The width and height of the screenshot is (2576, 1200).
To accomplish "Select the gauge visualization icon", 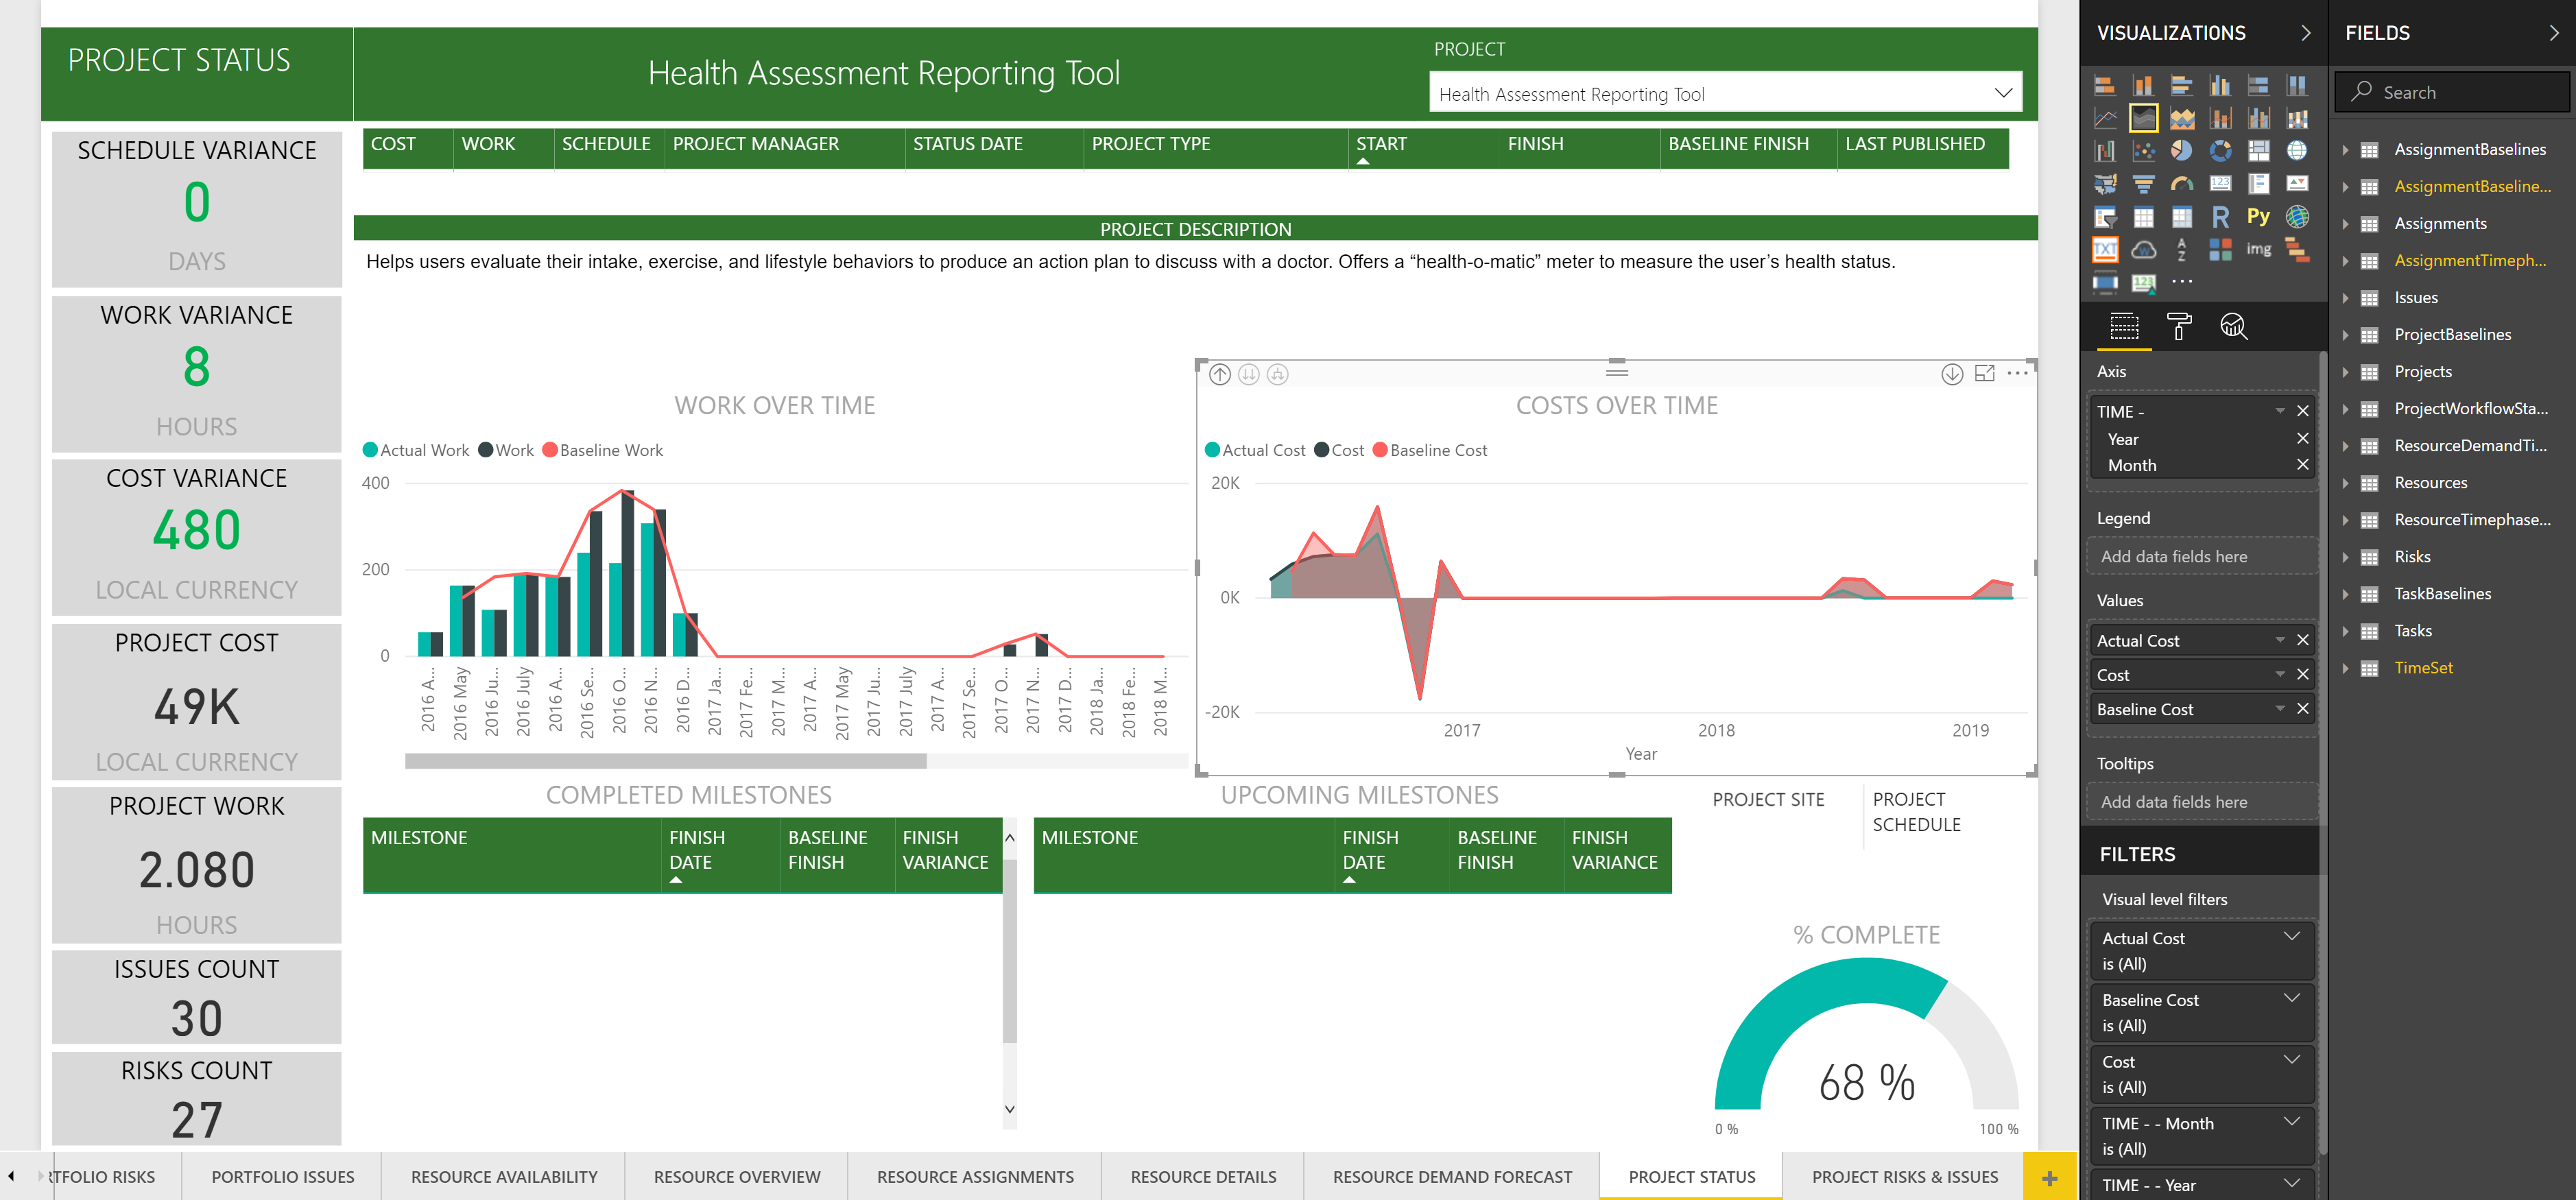I will pos(2182,184).
